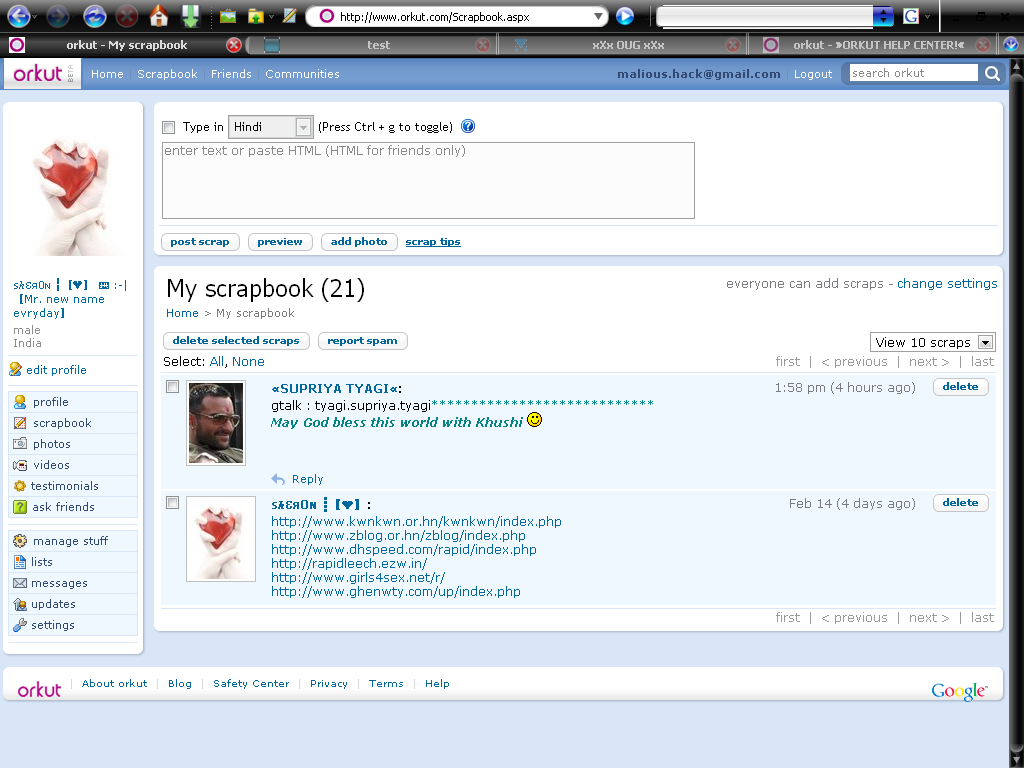Click the updates icon in sidebar
Viewport: 1024px width, 768px height.
point(20,604)
